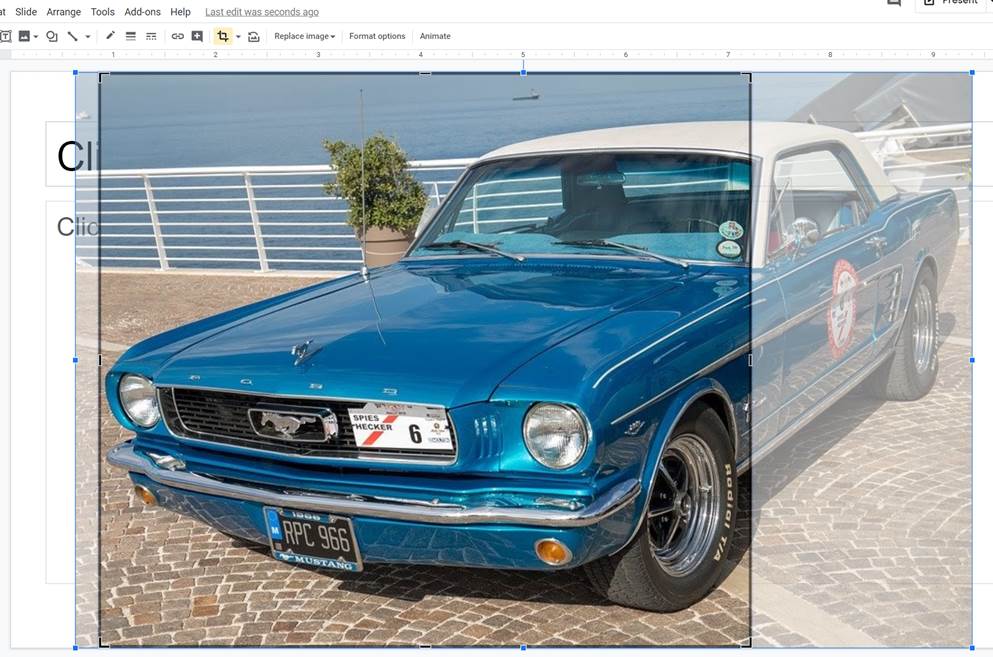The image size is (993, 657).
Task: Click the Add comment icon in toolbar
Action: [x=197, y=36]
